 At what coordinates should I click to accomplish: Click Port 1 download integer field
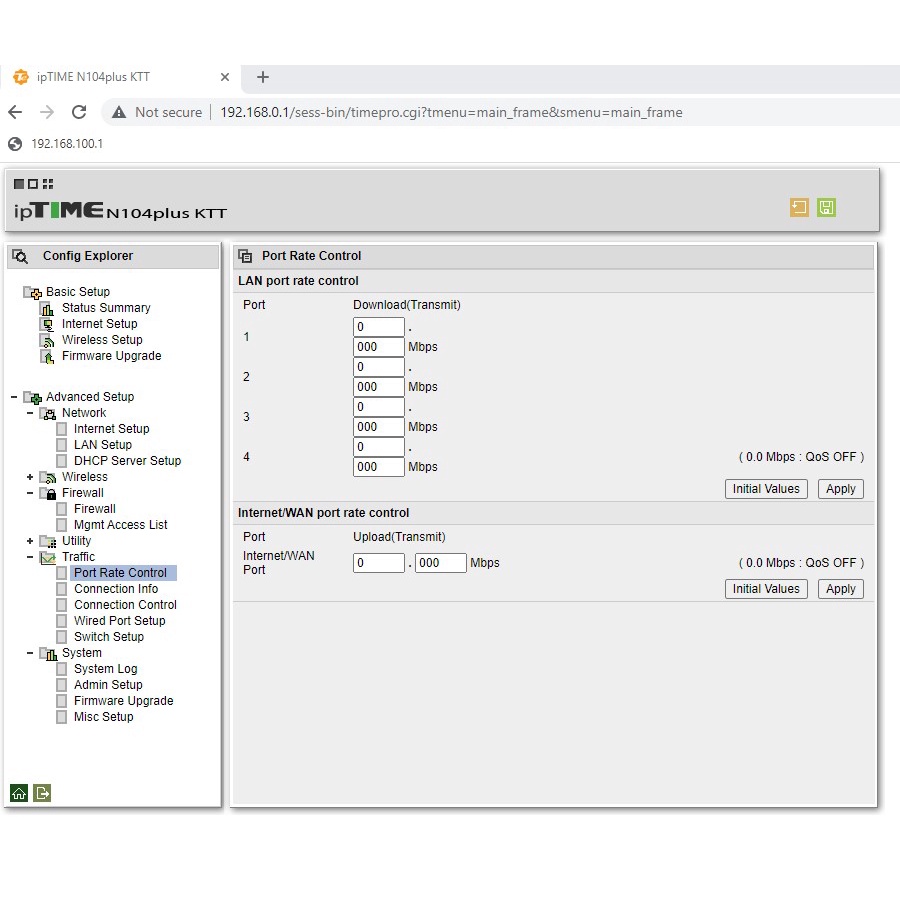(x=378, y=327)
